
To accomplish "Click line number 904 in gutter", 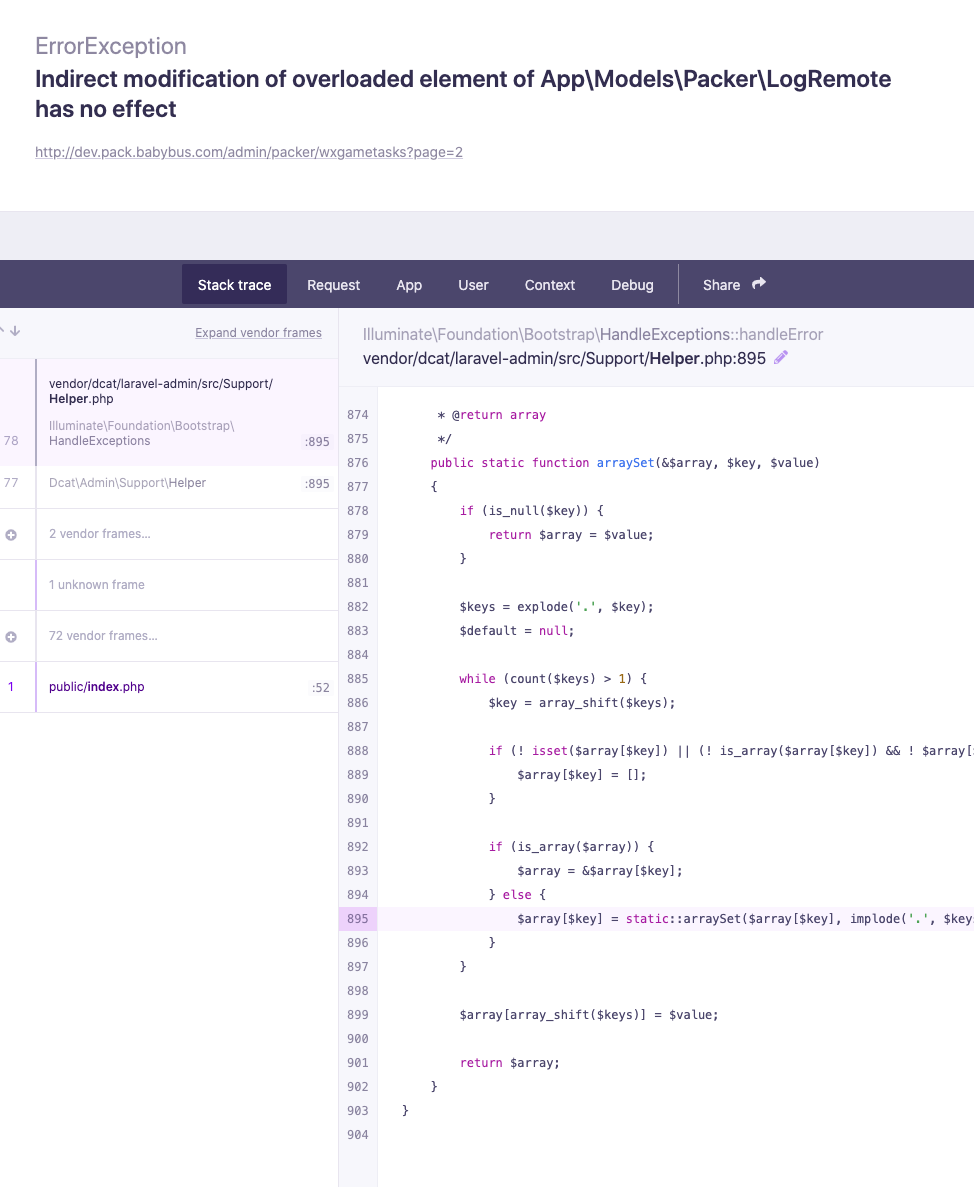I will tap(357, 1134).
